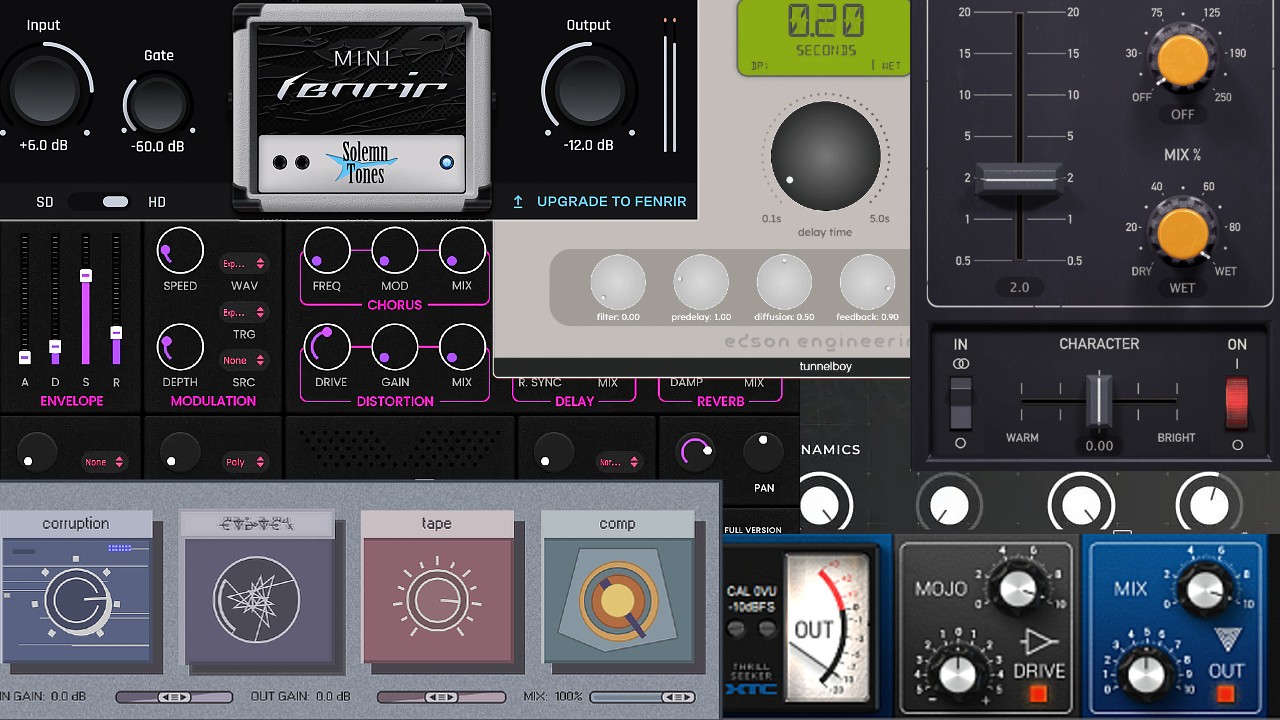Click the modulation DEPTH knob
This screenshot has height=720, width=1280.
pos(180,347)
